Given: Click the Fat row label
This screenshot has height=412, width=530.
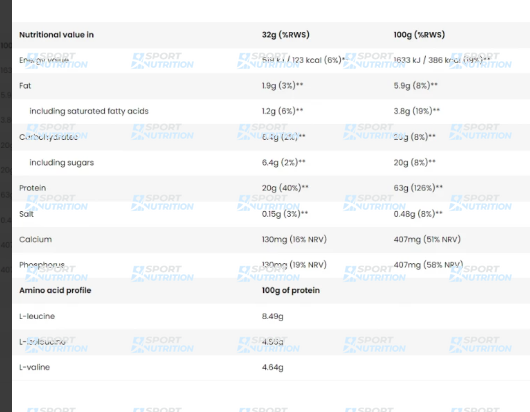Looking at the screenshot, I should pyautogui.click(x=25, y=86).
